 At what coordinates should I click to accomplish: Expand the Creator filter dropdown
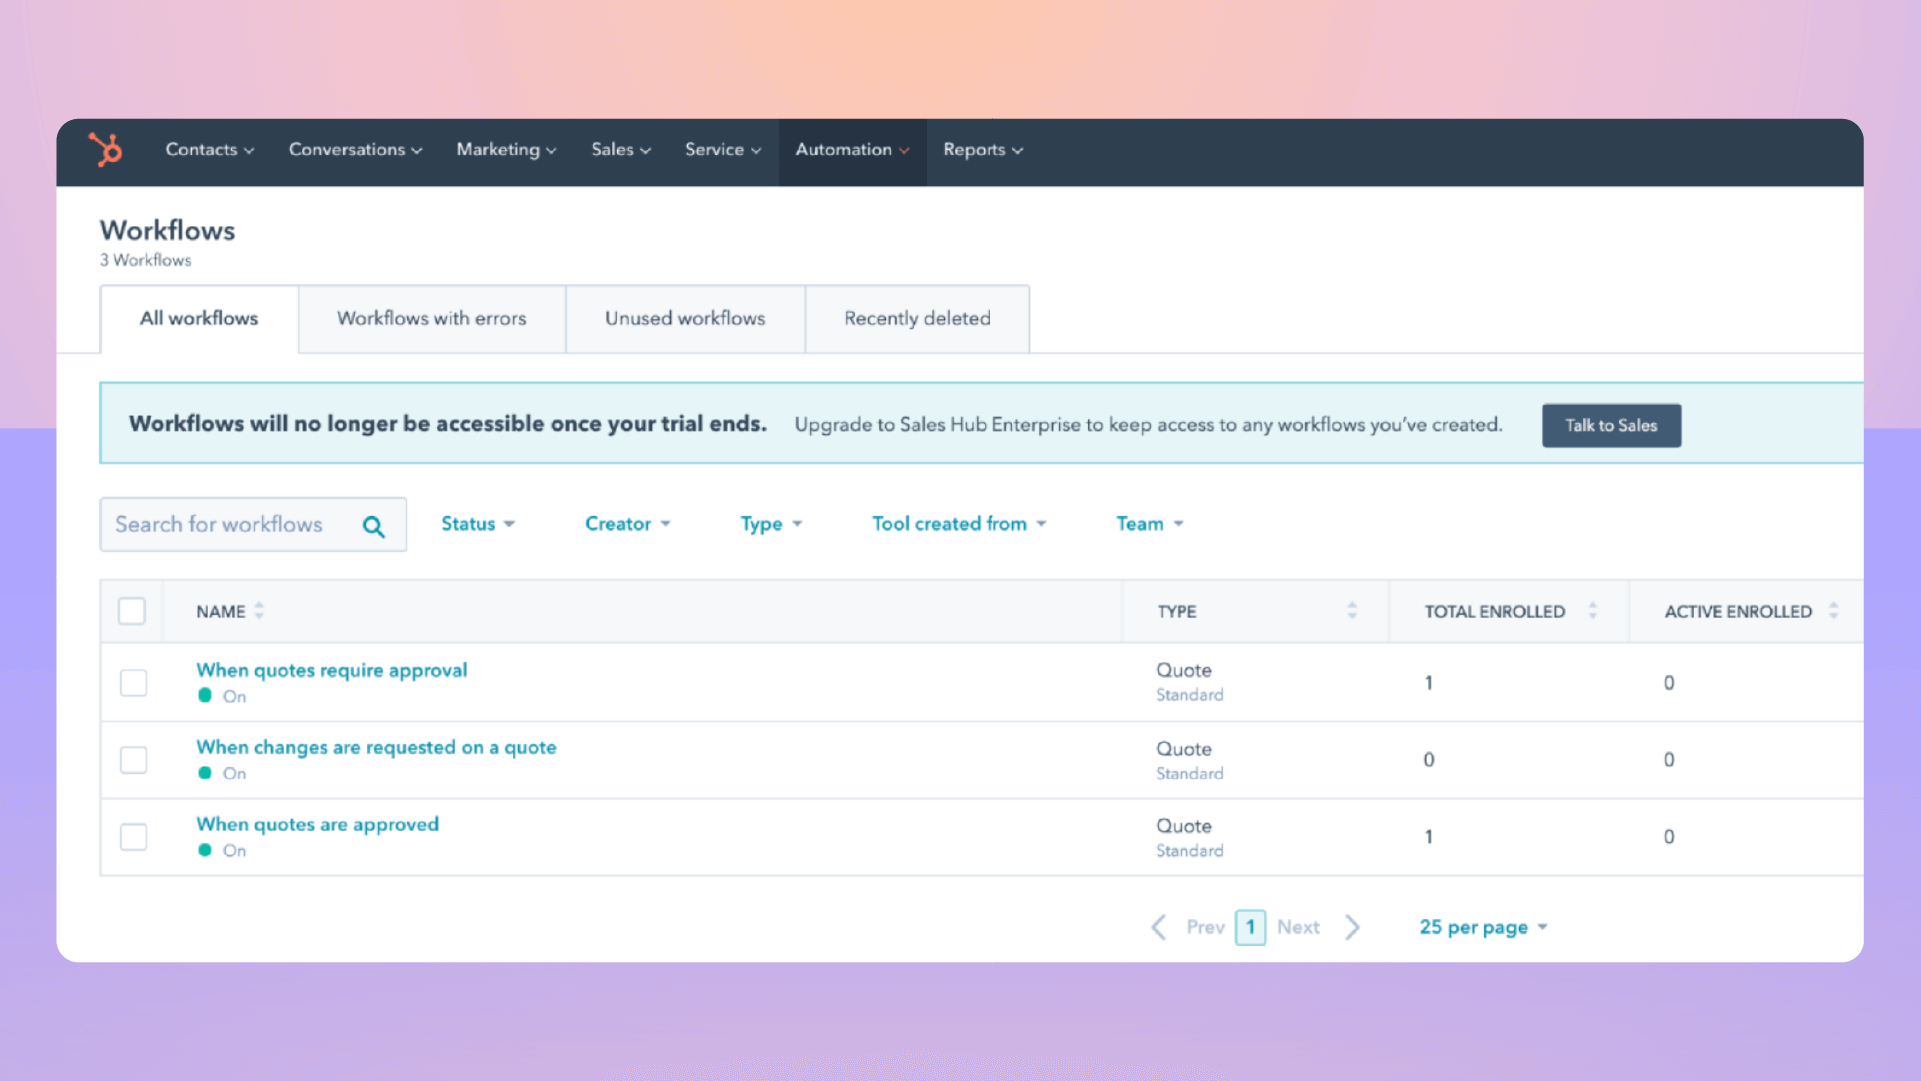(627, 524)
